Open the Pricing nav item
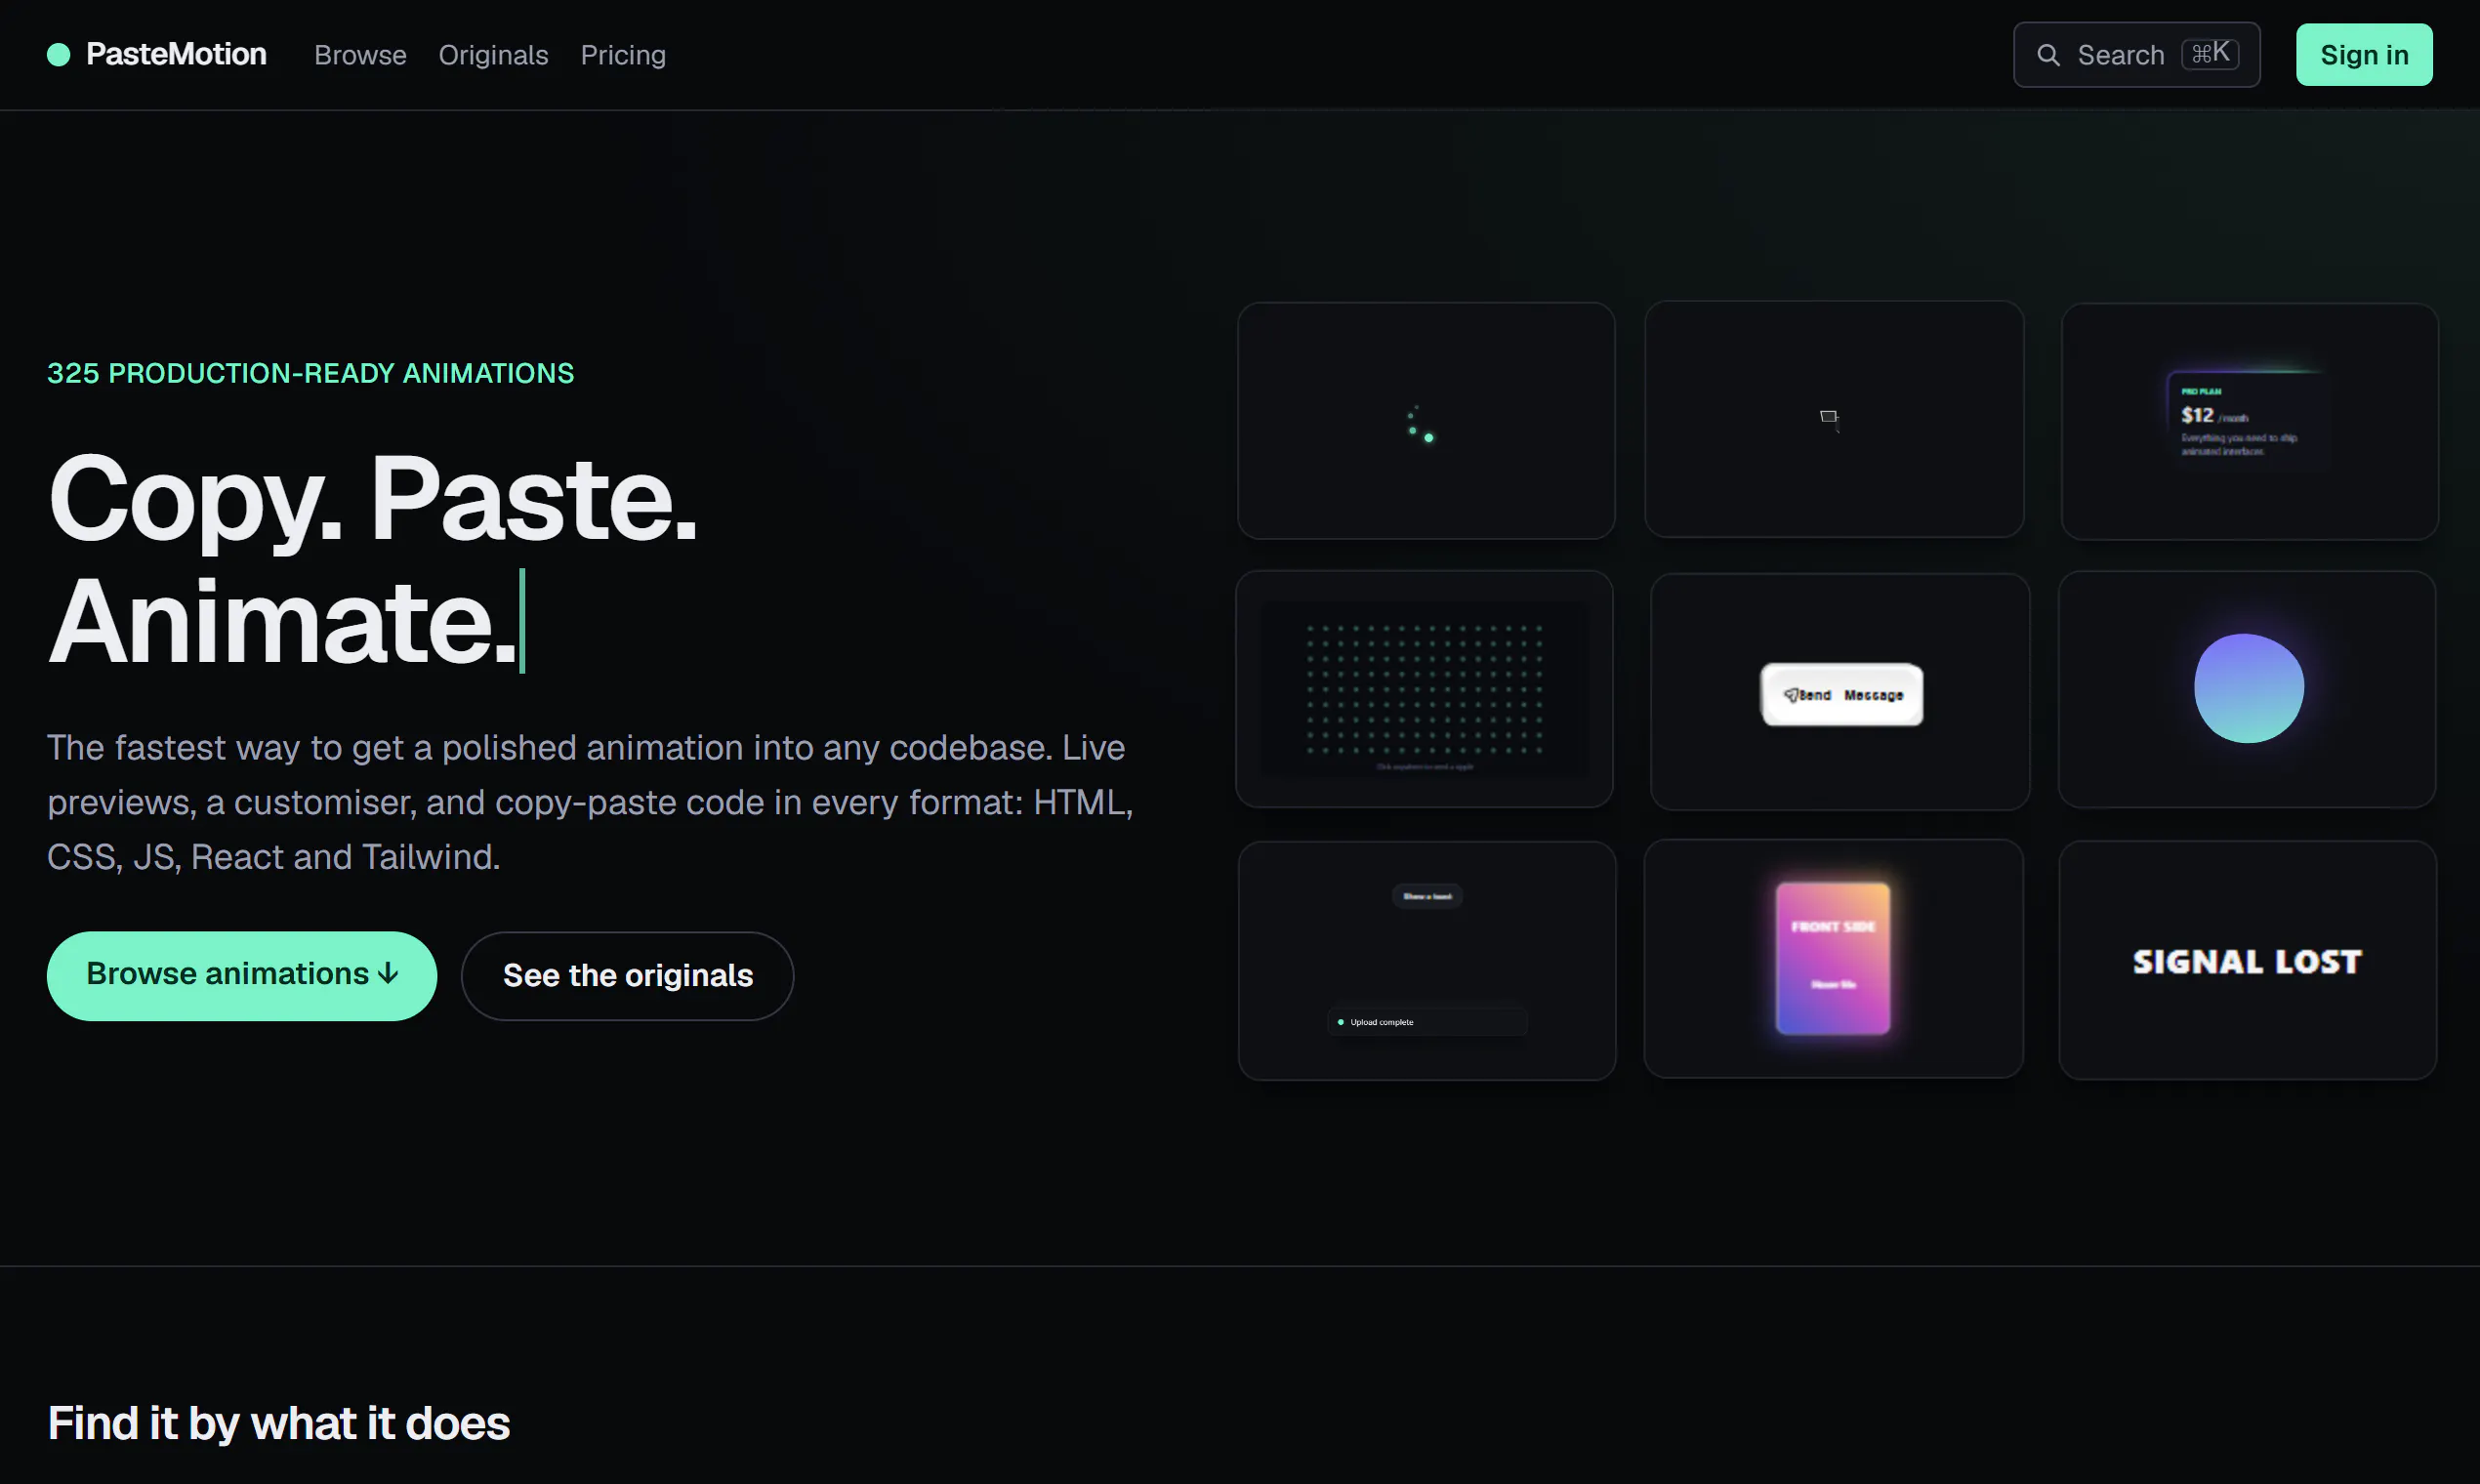The height and width of the screenshot is (1484, 2480). (623, 55)
